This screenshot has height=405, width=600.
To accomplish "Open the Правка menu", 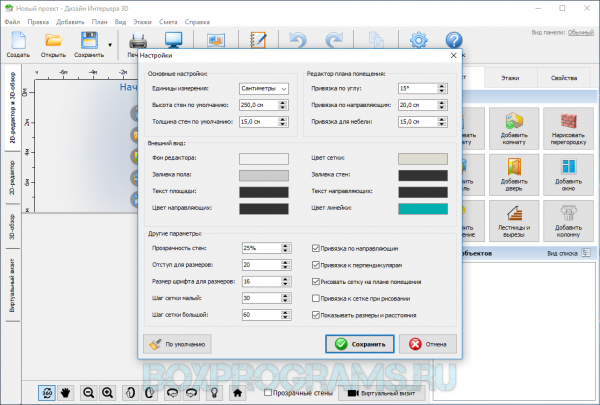I will pyautogui.click(x=38, y=22).
